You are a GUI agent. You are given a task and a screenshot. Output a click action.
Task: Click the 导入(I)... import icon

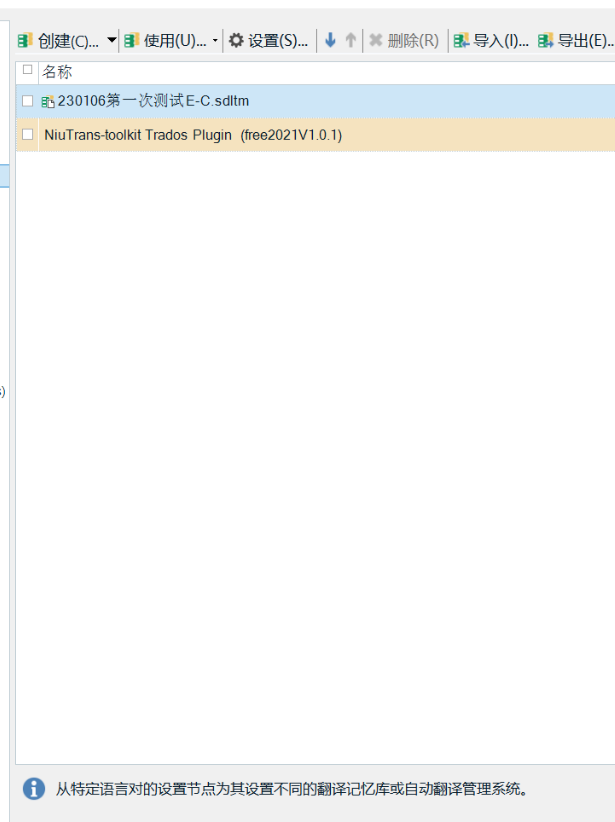(461, 40)
